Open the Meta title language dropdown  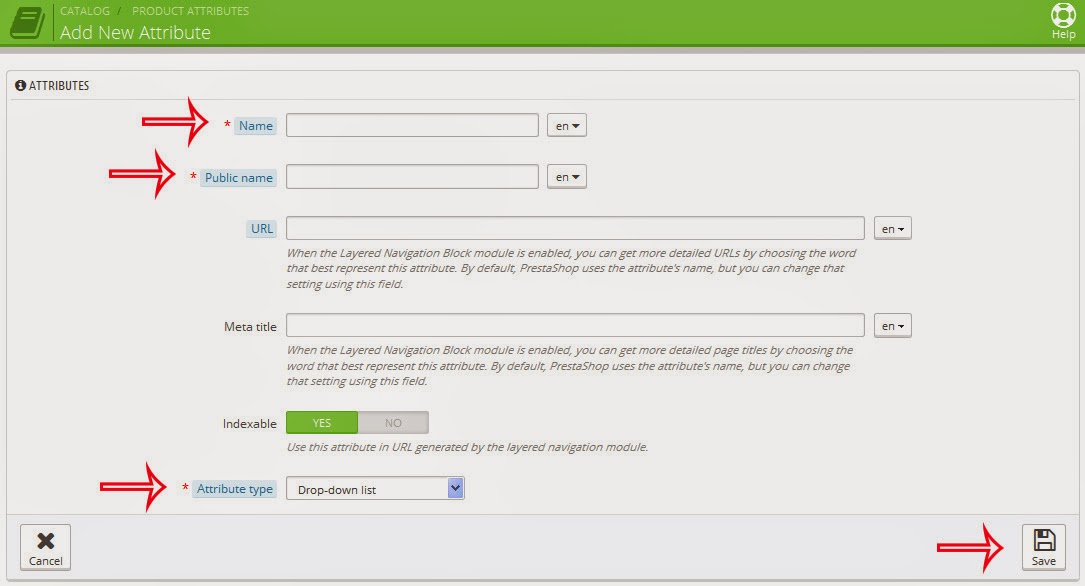(893, 326)
